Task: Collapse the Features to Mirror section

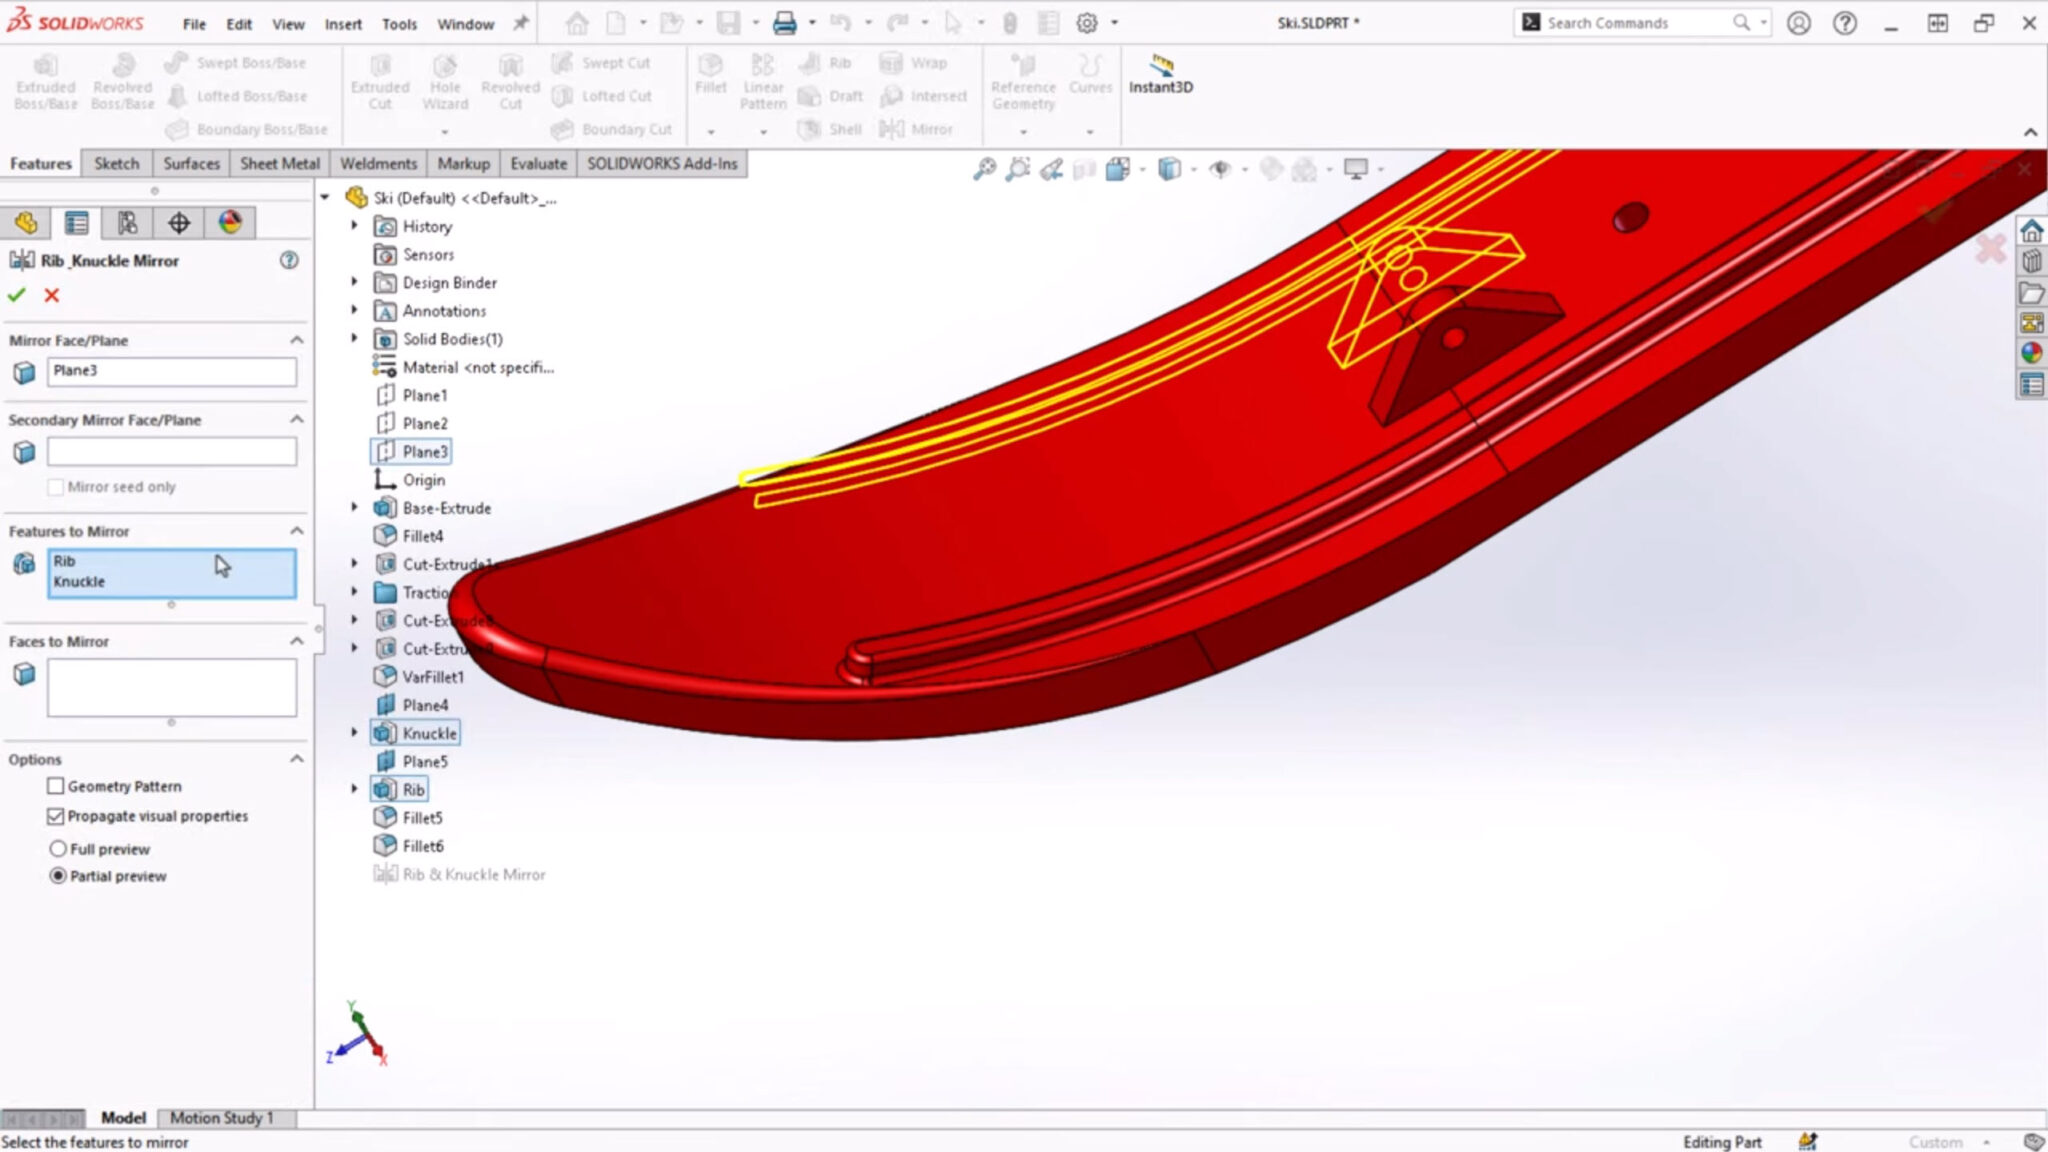Action: [x=297, y=531]
